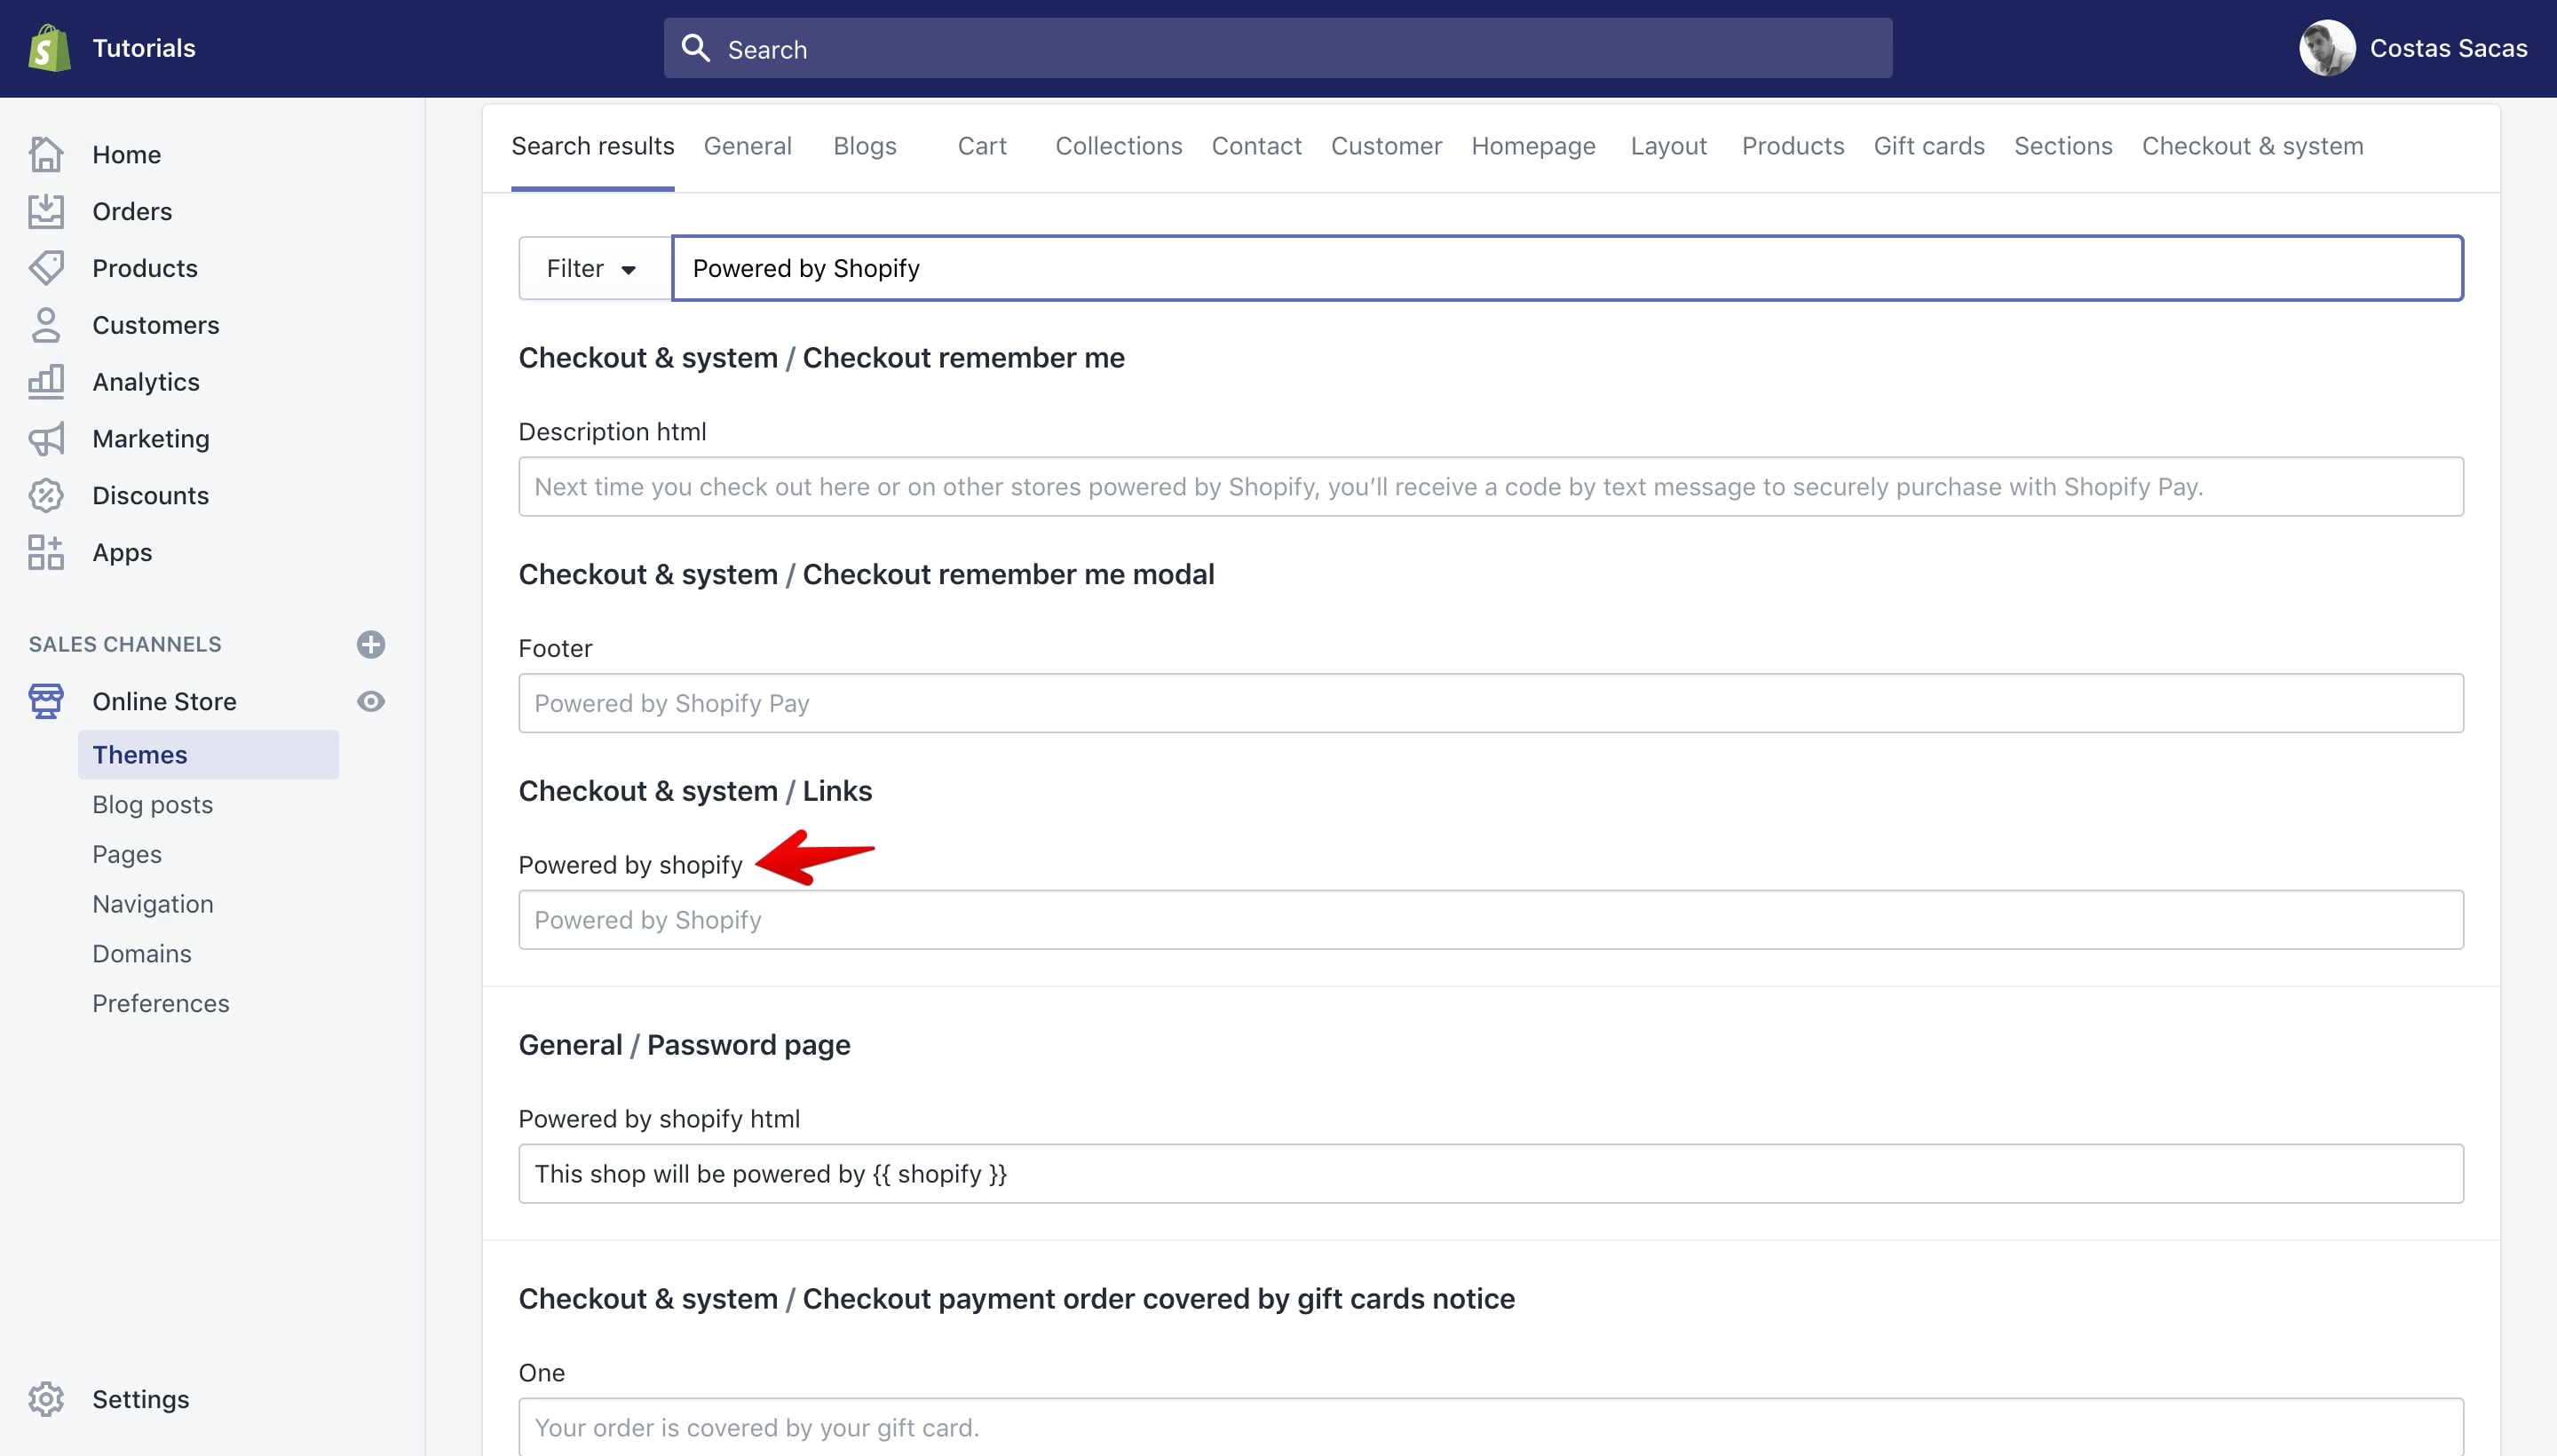Open the Filter dropdown
Screen dimensions: 2557x1456
pos(594,268)
